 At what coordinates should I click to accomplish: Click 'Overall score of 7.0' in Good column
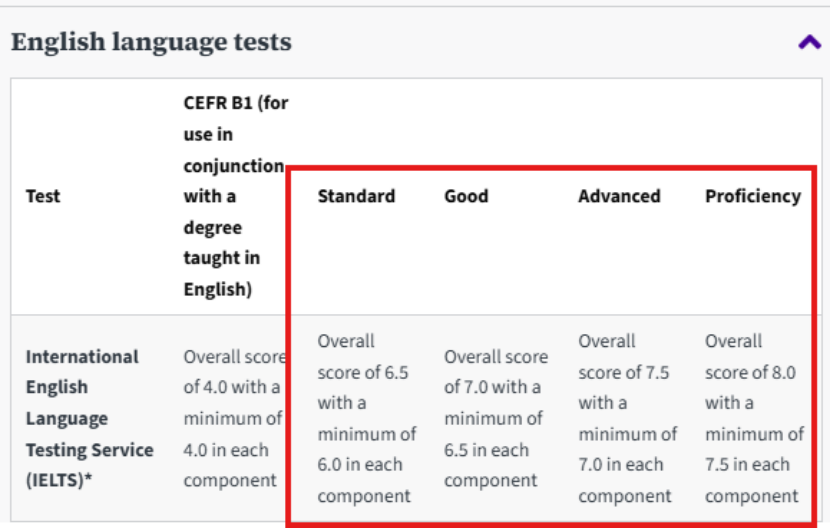tap(496, 372)
